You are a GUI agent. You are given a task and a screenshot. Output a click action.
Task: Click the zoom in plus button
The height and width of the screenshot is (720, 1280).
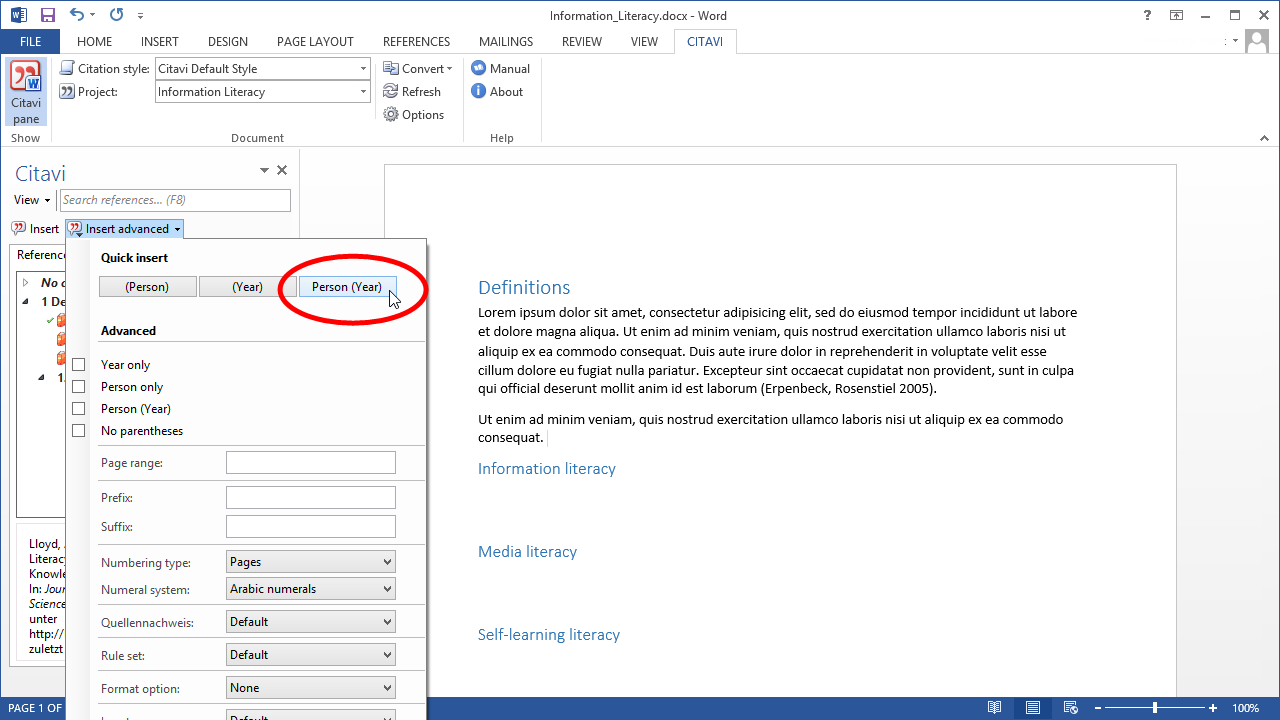[1213, 708]
